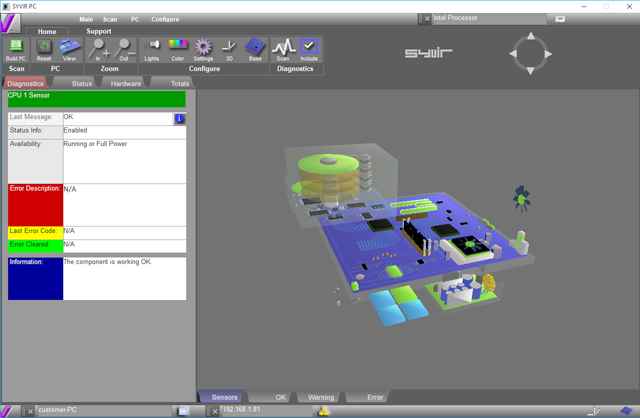Open the Totals tab
The image size is (640, 418).
pyautogui.click(x=180, y=83)
